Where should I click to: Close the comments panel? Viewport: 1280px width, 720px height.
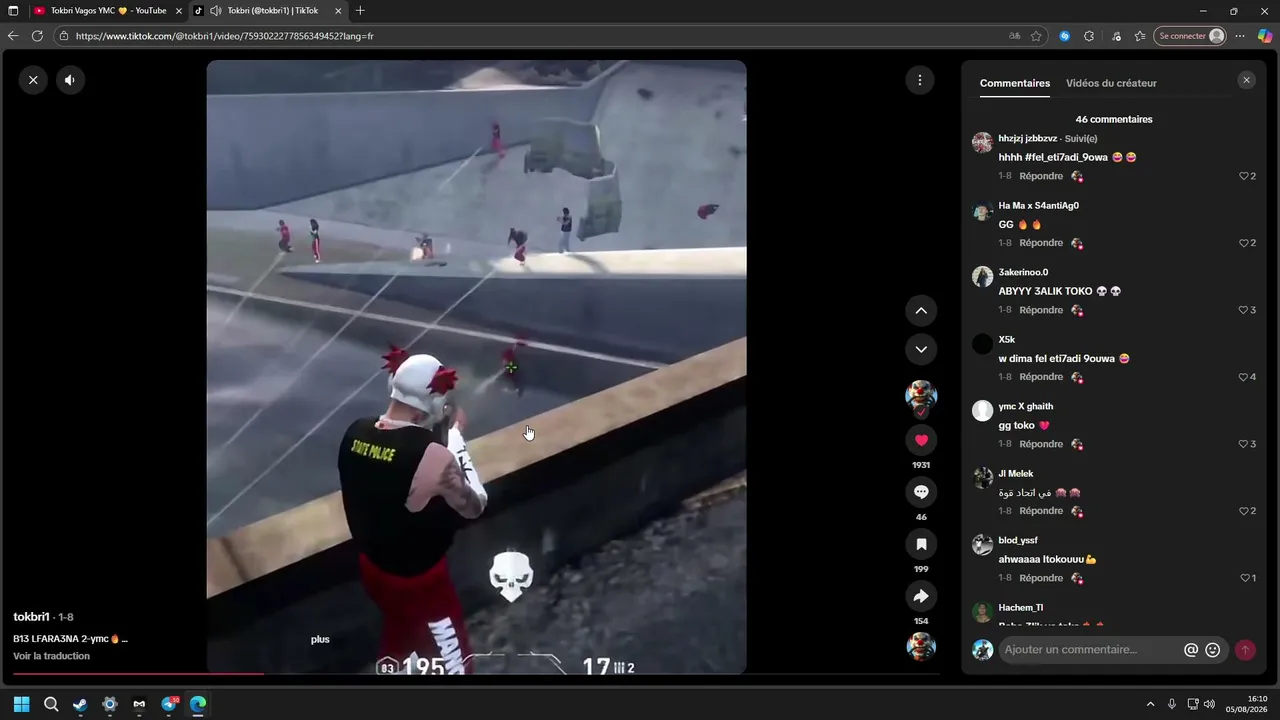[1246, 80]
